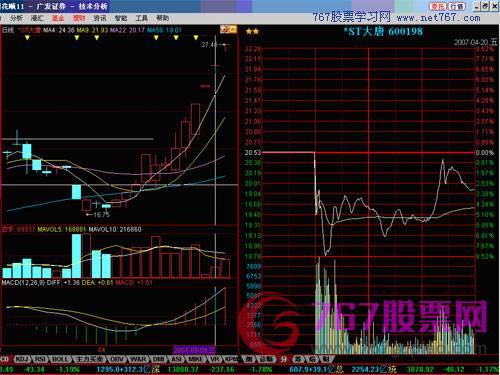Click the *ST大唐 600198 stock title
Viewport: 500px width, 375px height.
pyautogui.click(x=383, y=32)
